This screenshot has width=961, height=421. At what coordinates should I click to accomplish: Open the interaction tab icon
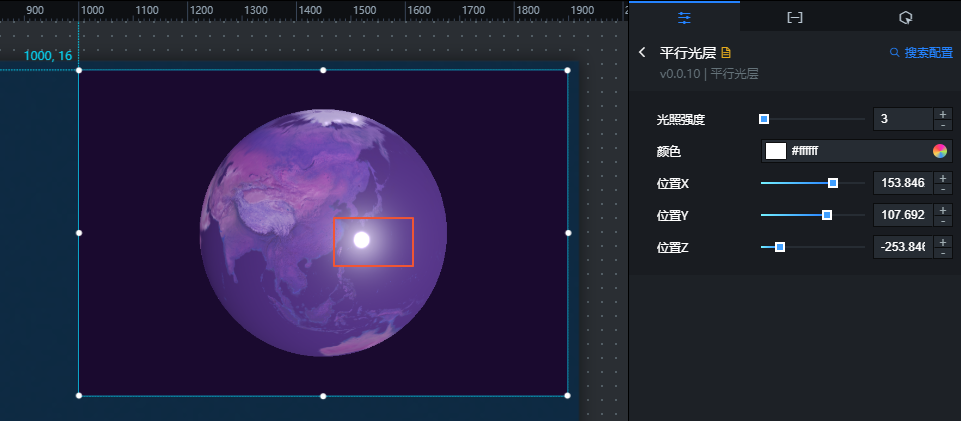coord(905,18)
